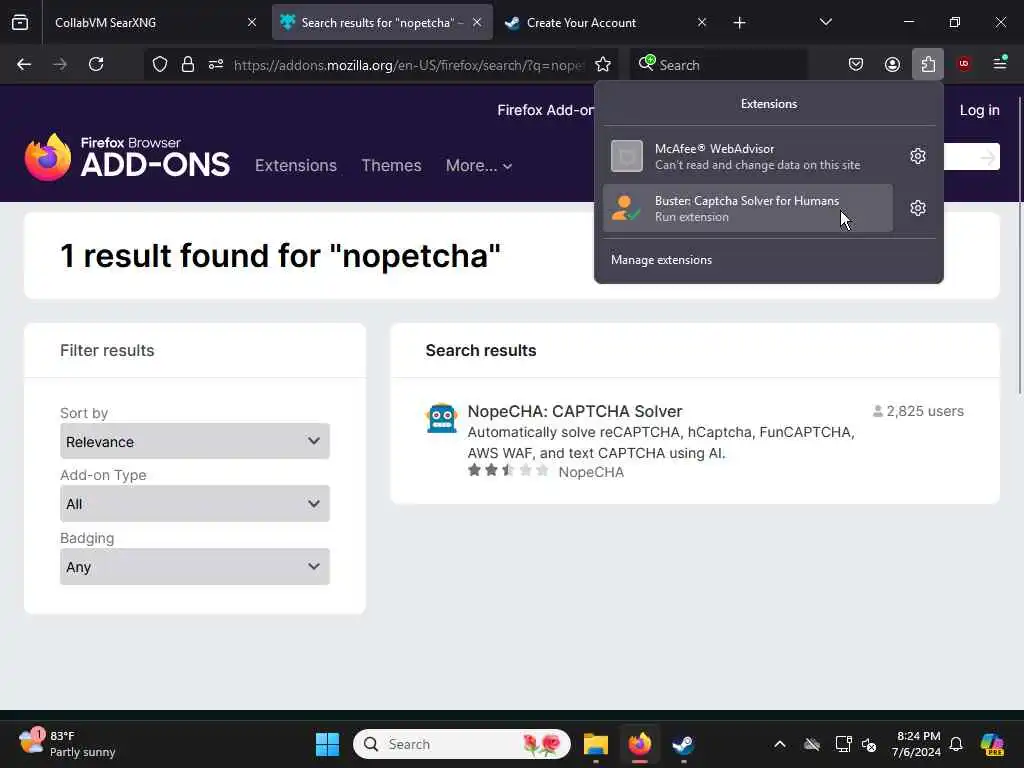Open the new tab plus button
This screenshot has height=768, width=1024.
pos(739,23)
